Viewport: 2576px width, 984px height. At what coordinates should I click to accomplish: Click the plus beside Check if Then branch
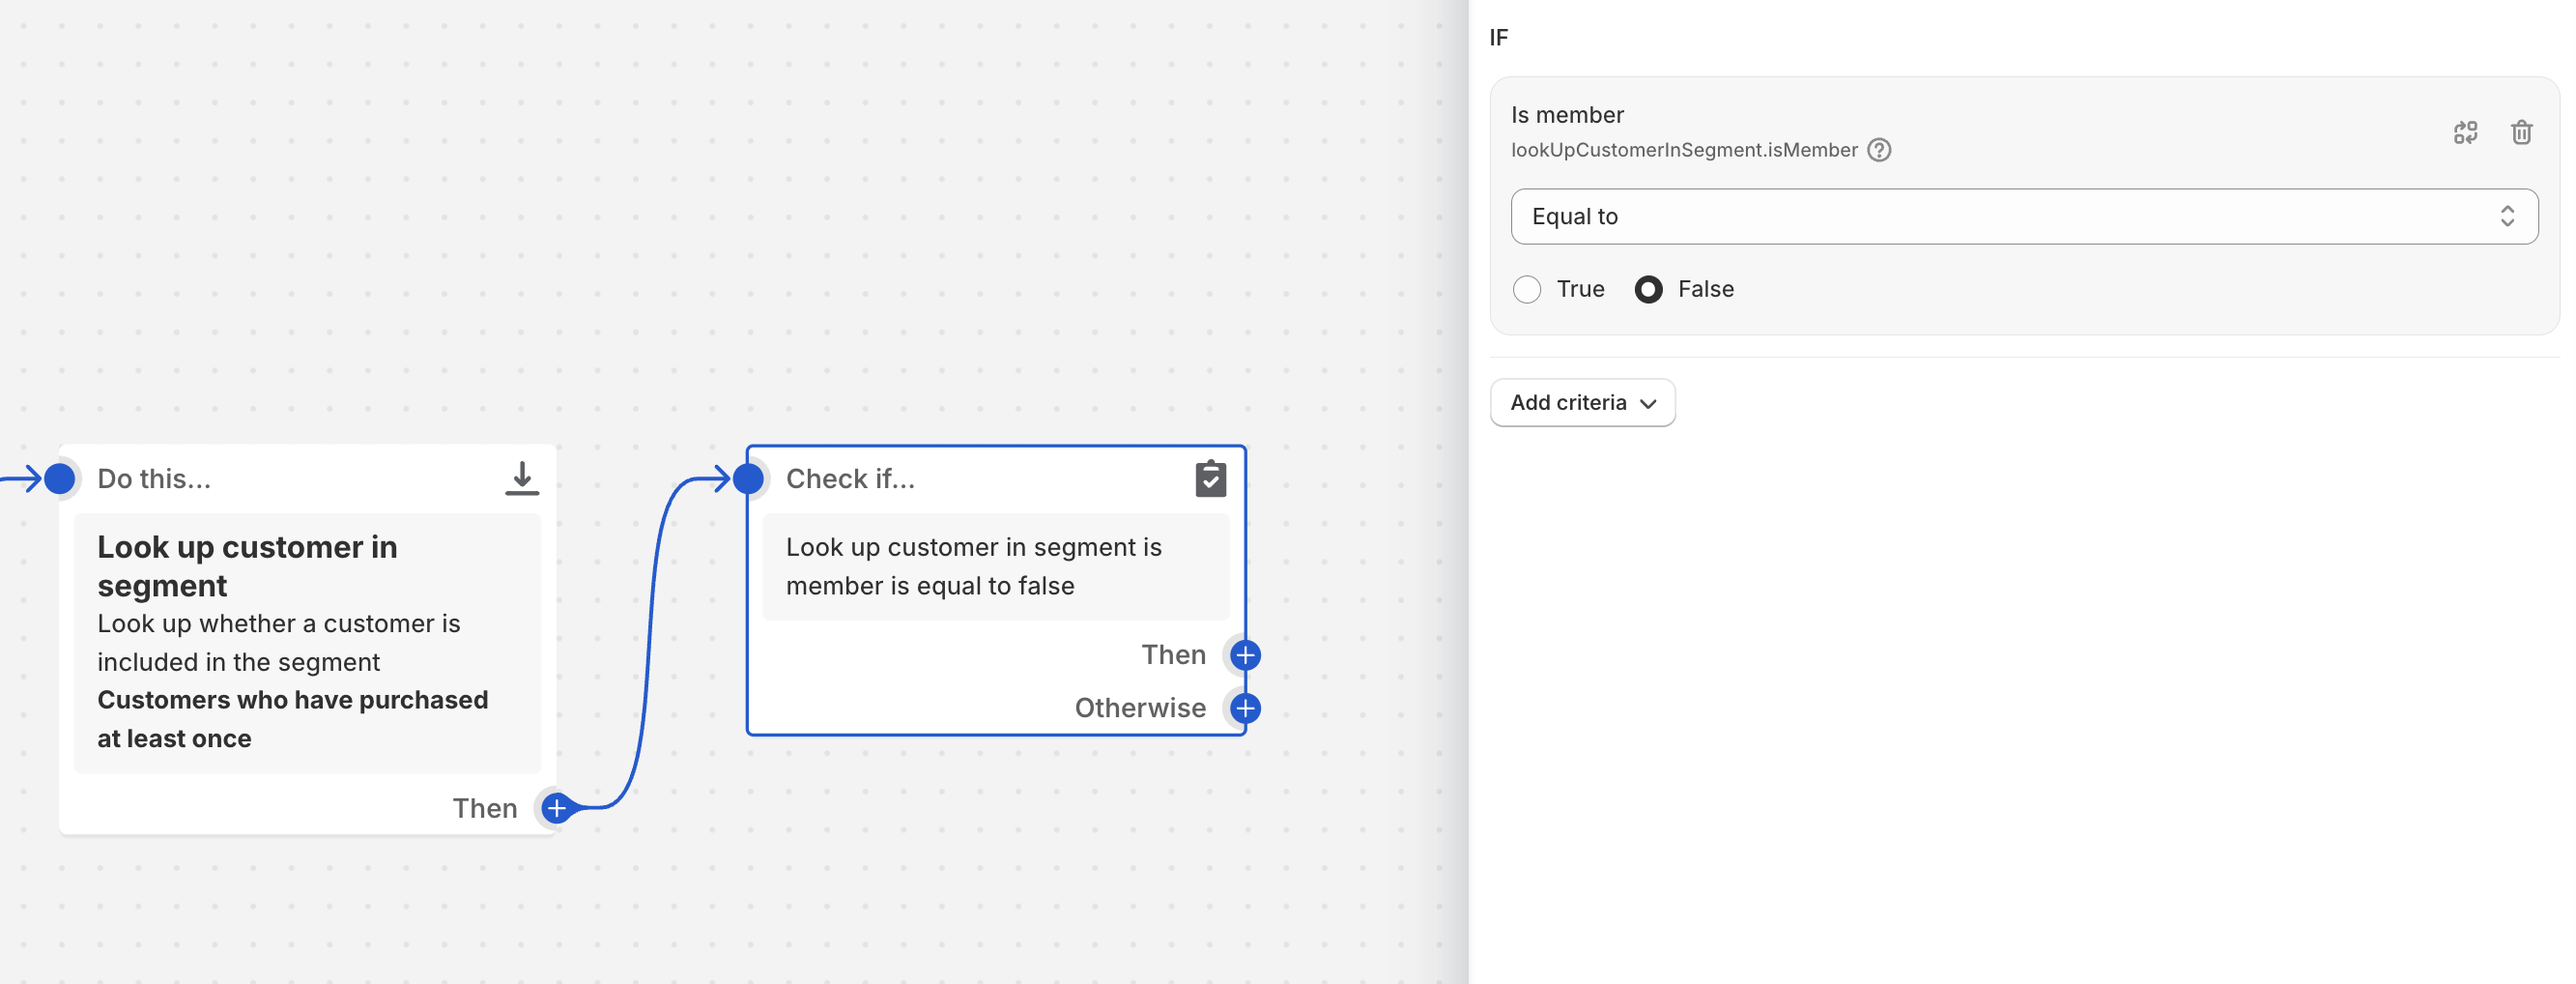coord(1245,655)
